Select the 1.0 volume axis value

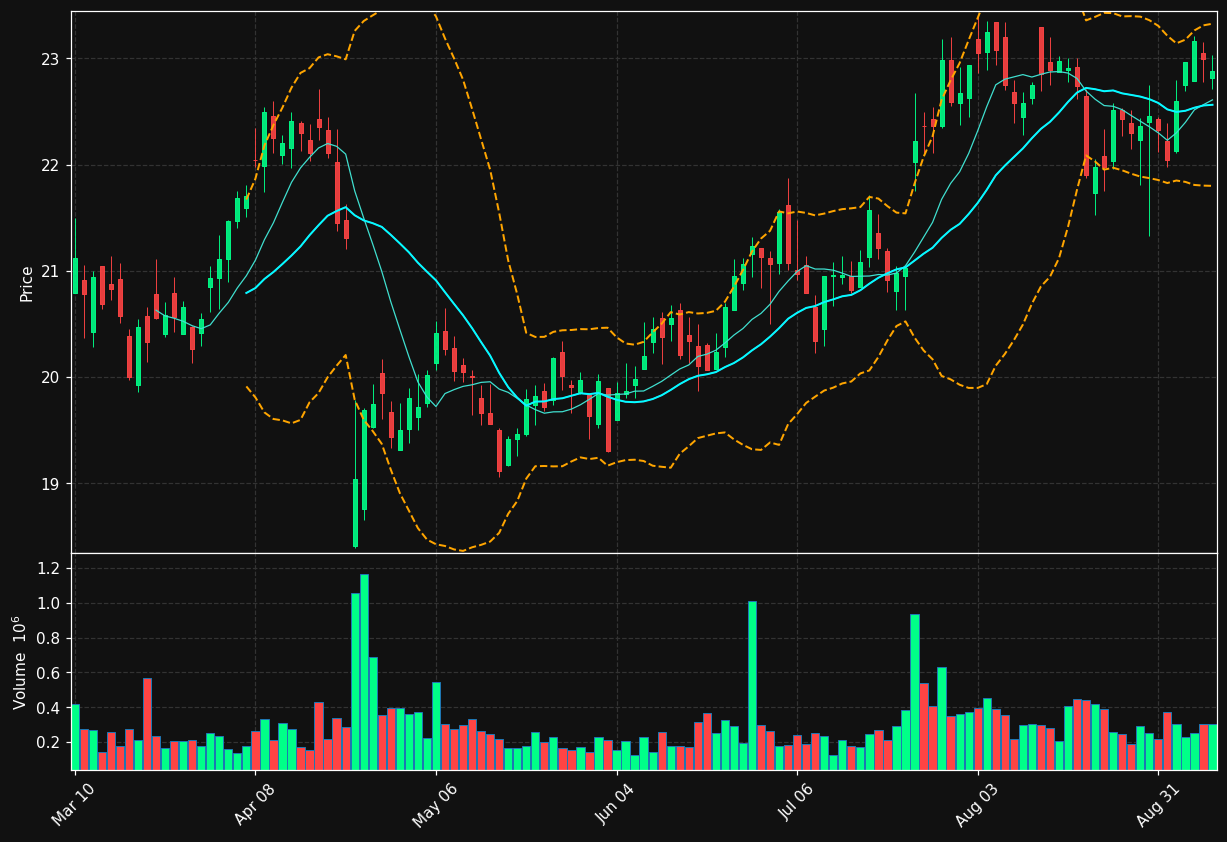[x=50, y=603]
